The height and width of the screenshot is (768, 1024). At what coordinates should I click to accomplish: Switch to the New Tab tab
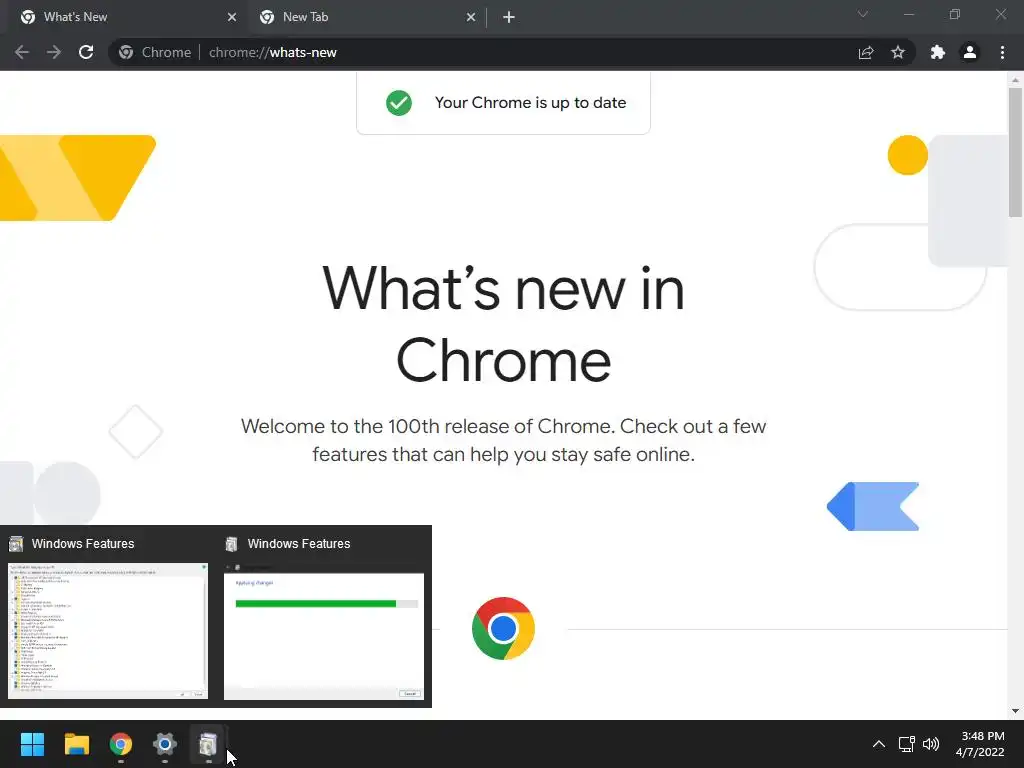(x=366, y=17)
